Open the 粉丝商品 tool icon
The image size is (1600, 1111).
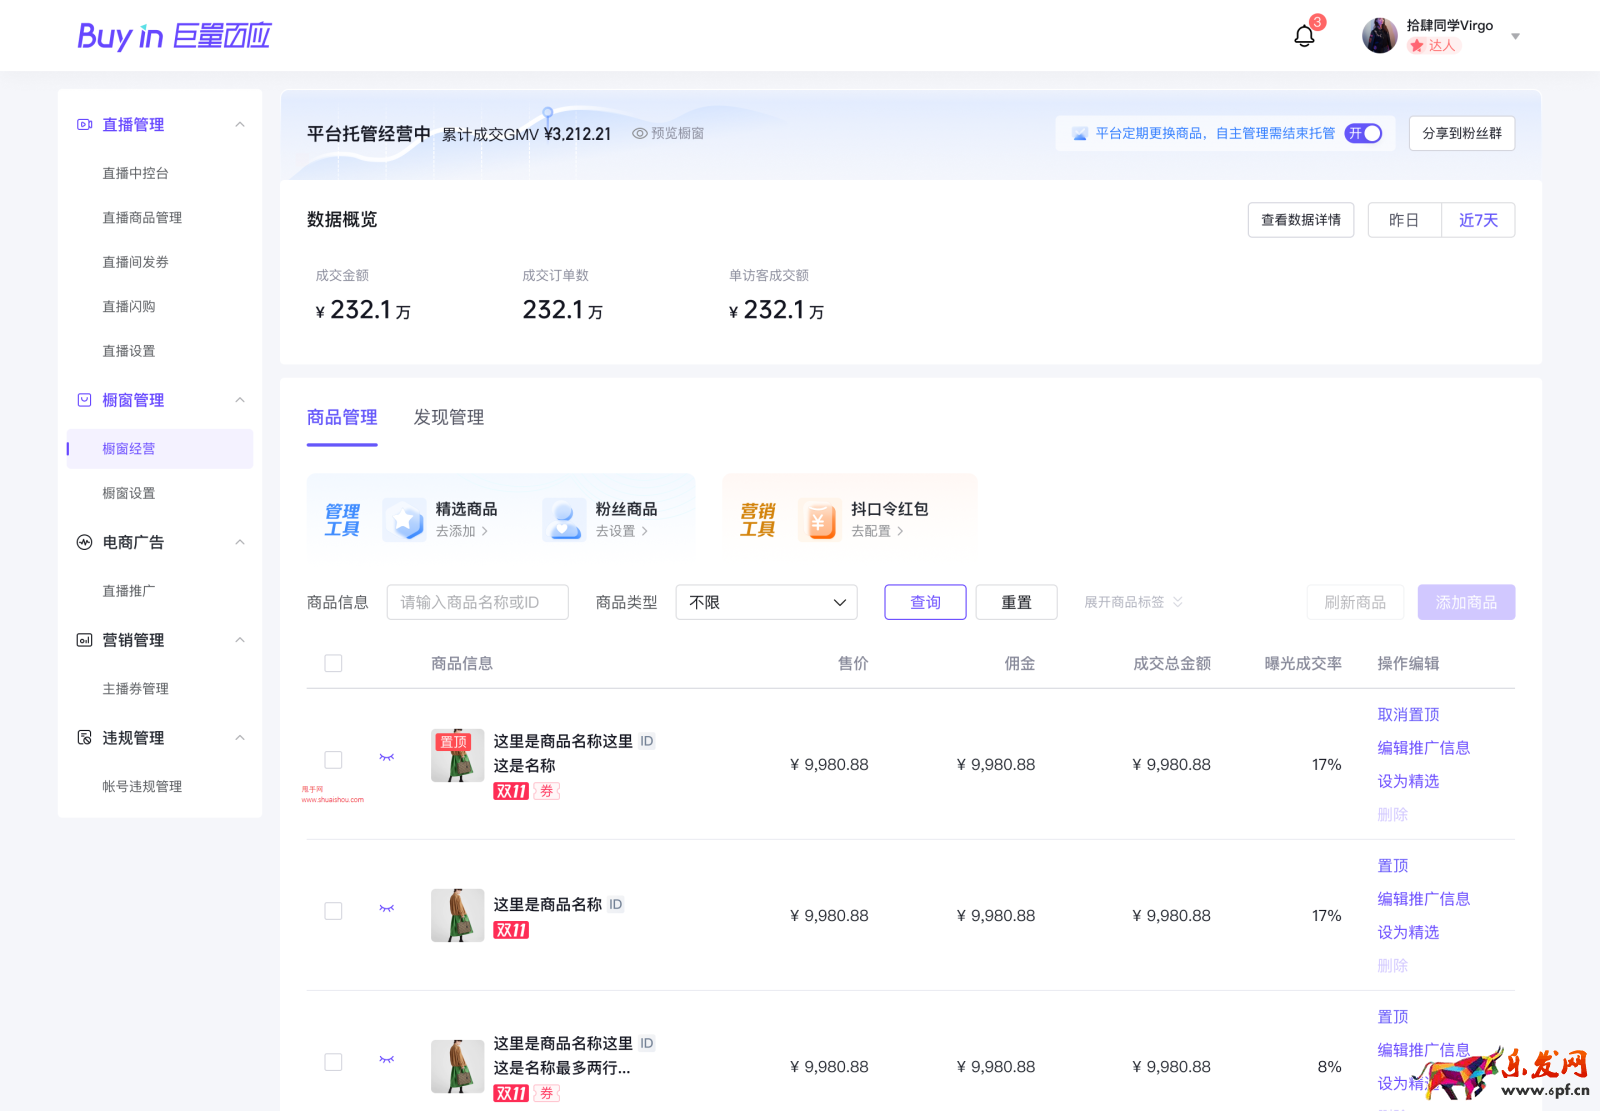(563, 519)
